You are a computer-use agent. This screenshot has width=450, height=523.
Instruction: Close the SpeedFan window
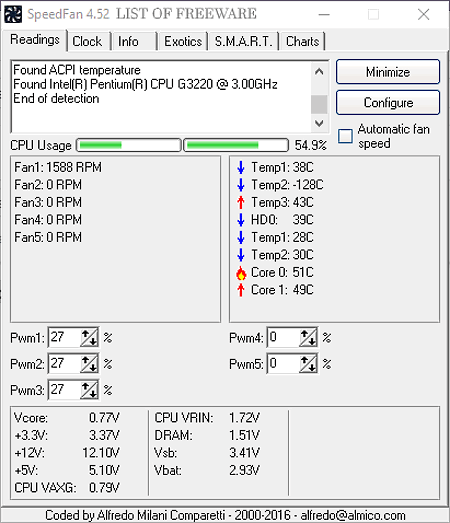pyautogui.click(x=424, y=14)
